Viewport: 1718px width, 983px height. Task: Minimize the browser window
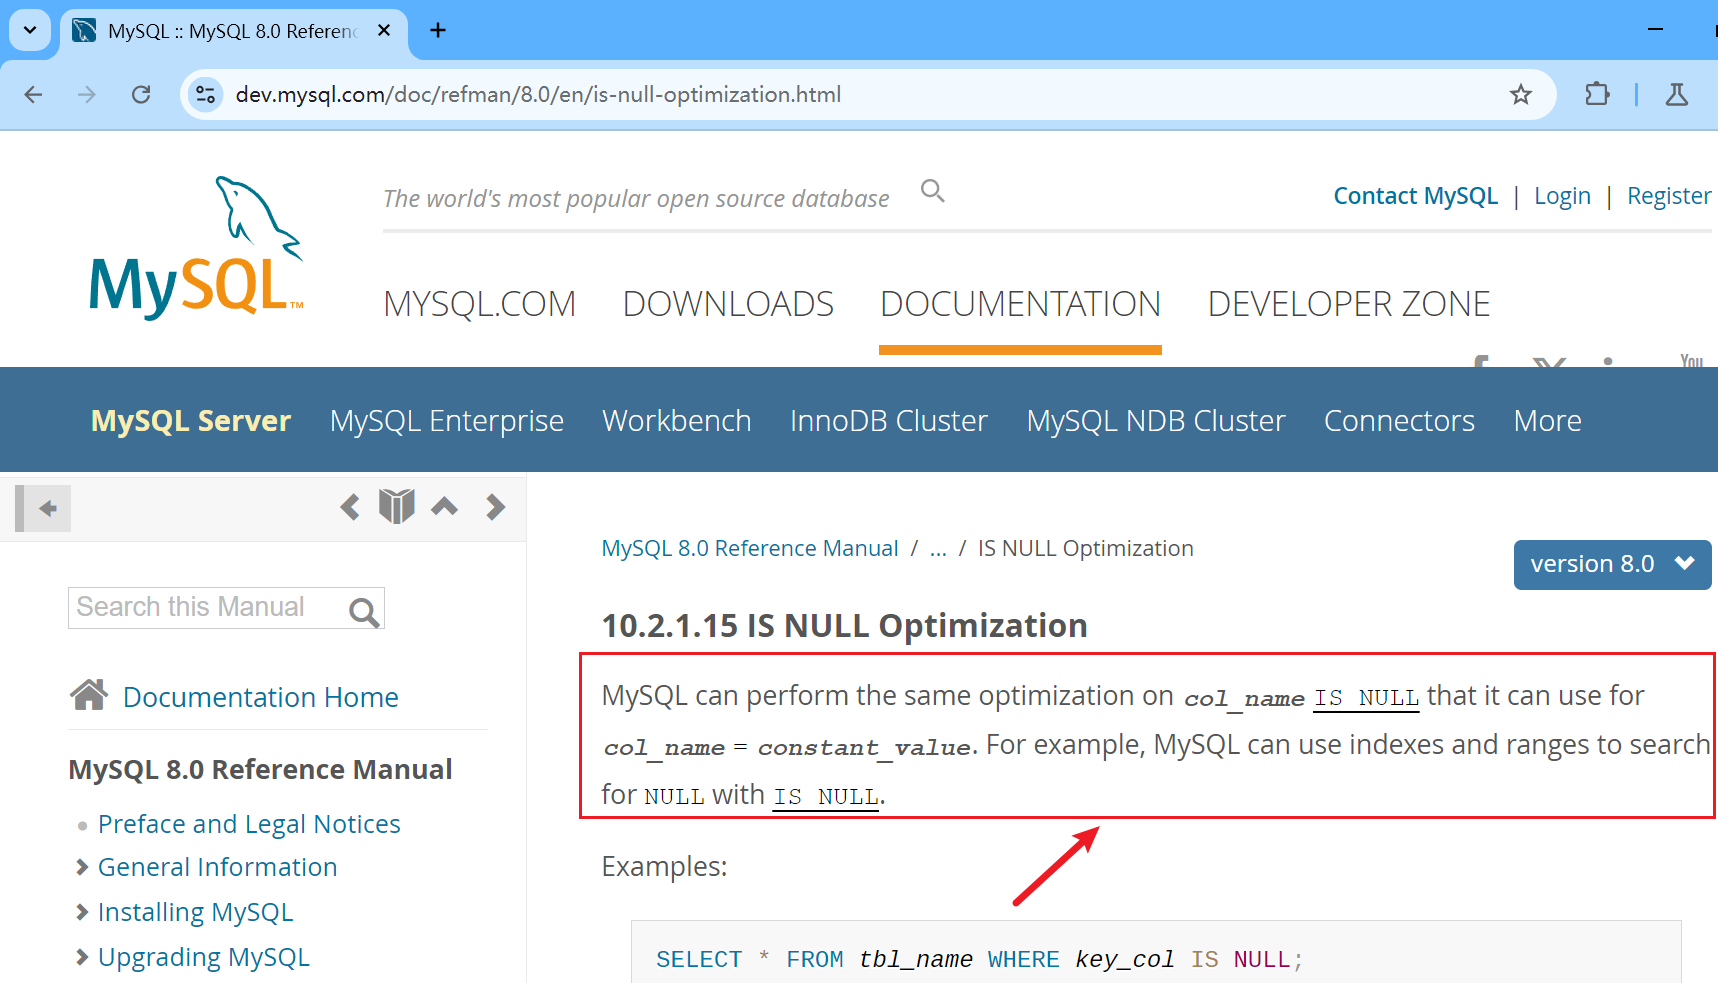coord(1655,30)
